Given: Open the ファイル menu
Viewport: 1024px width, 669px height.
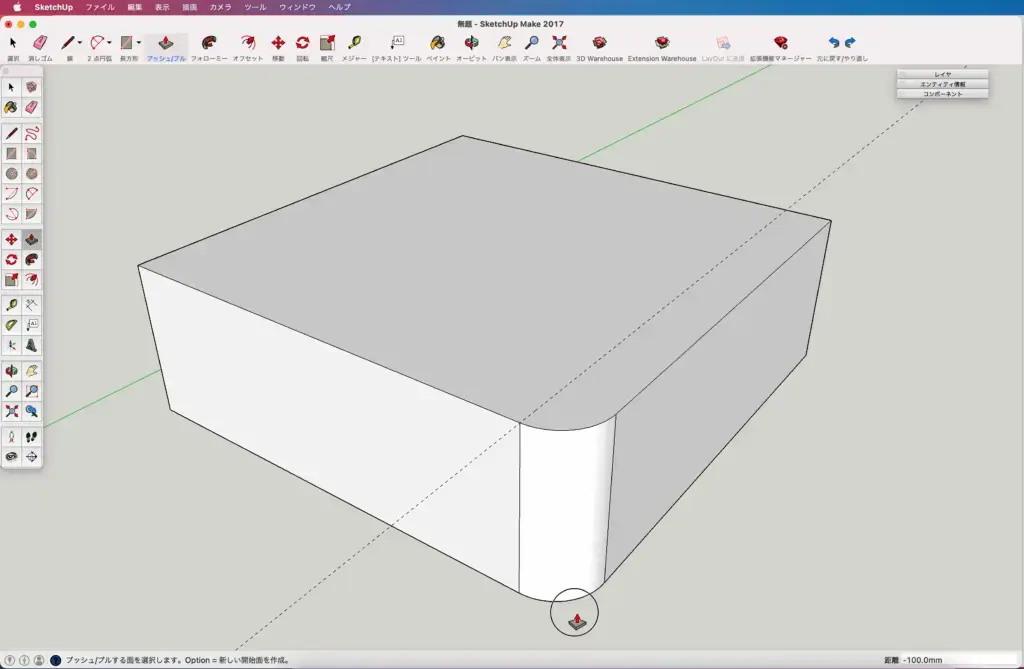Looking at the screenshot, I should tap(100, 7).
